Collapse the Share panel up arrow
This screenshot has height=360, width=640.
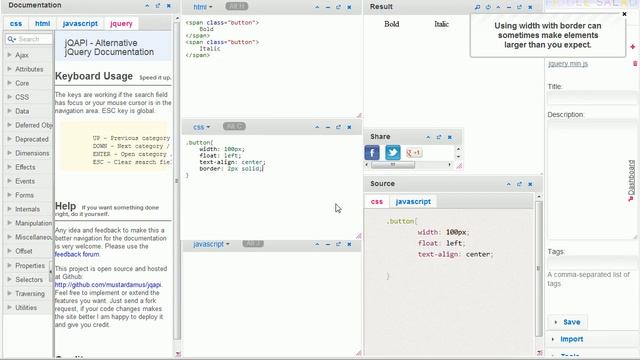pyautogui.click(x=428, y=137)
